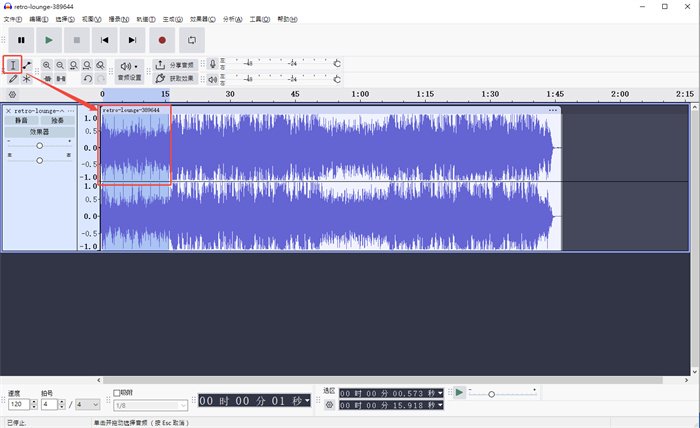Click the track 效果器 button
The height and width of the screenshot is (428, 700).
[x=39, y=131]
